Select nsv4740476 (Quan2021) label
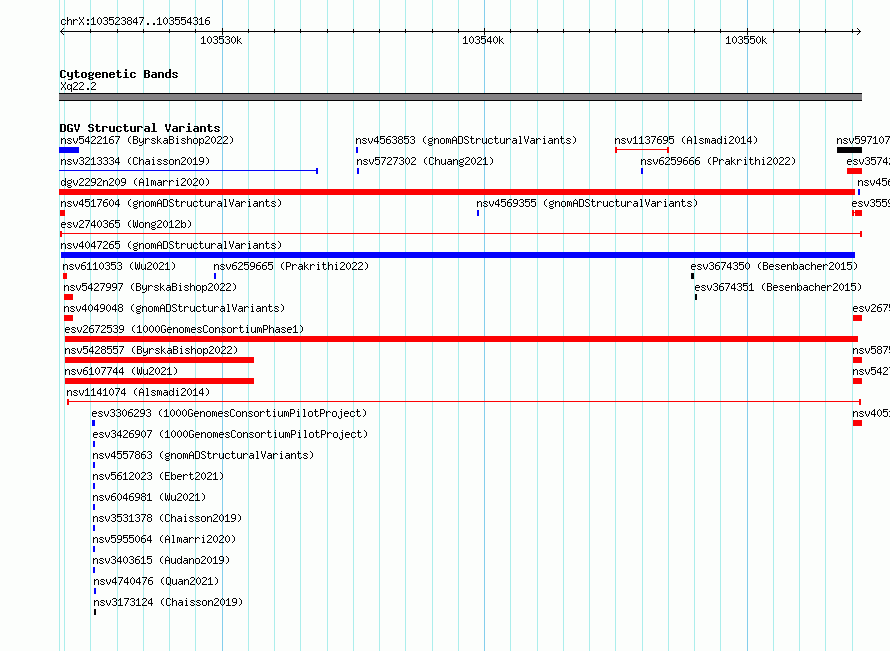The height and width of the screenshot is (651, 890). (156, 581)
